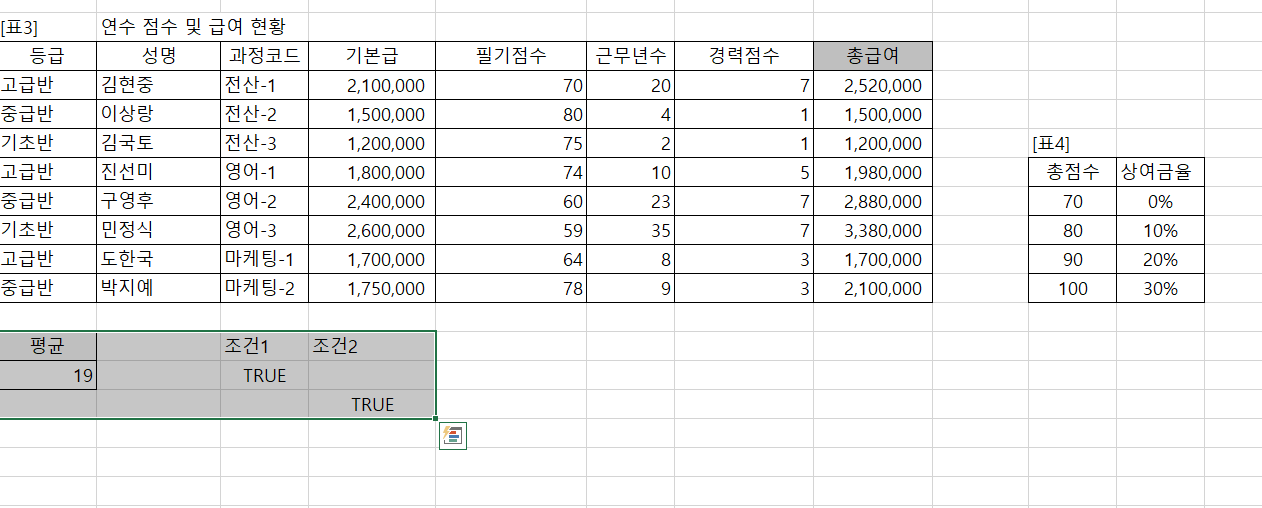
Task: Click the 상여금율 header in table 4
Action: [x=1160, y=173]
